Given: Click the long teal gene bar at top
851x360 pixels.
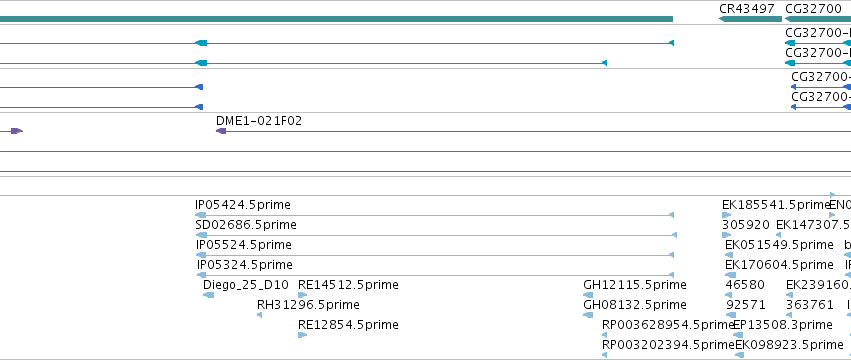Looking at the screenshot, I should click(336, 19).
